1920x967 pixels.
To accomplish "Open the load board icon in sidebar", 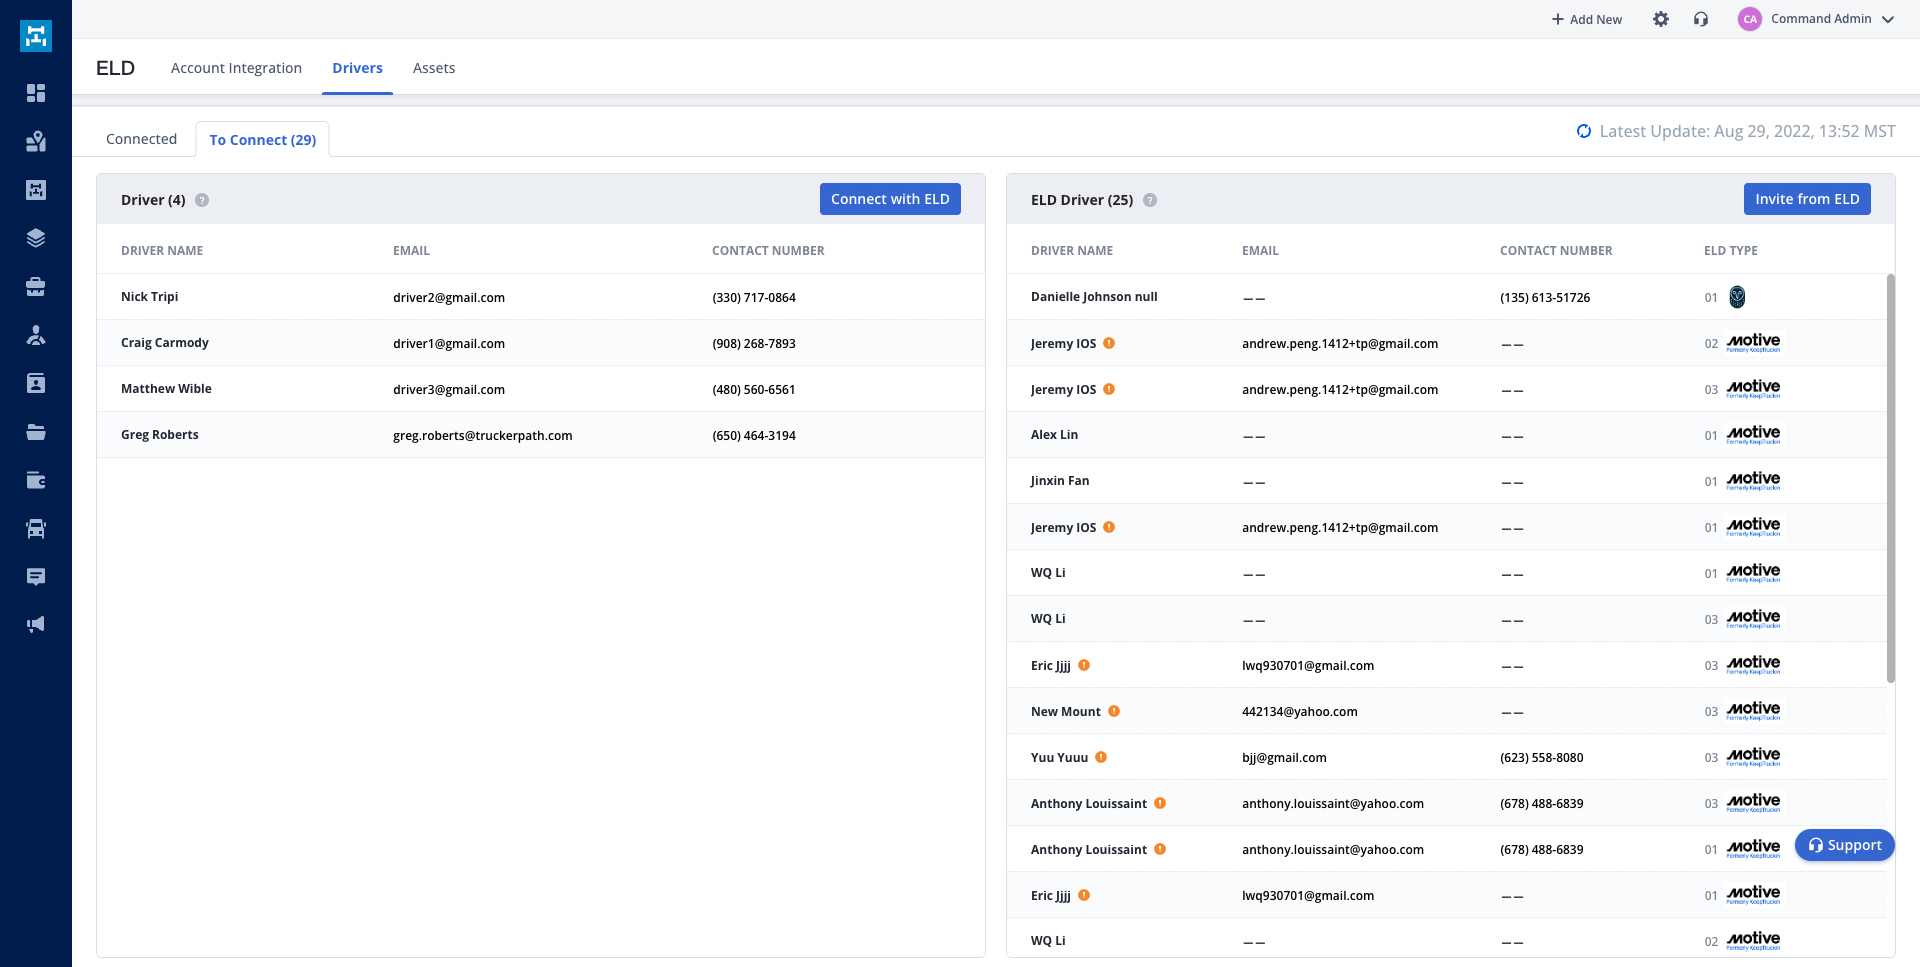I will (36, 190).
